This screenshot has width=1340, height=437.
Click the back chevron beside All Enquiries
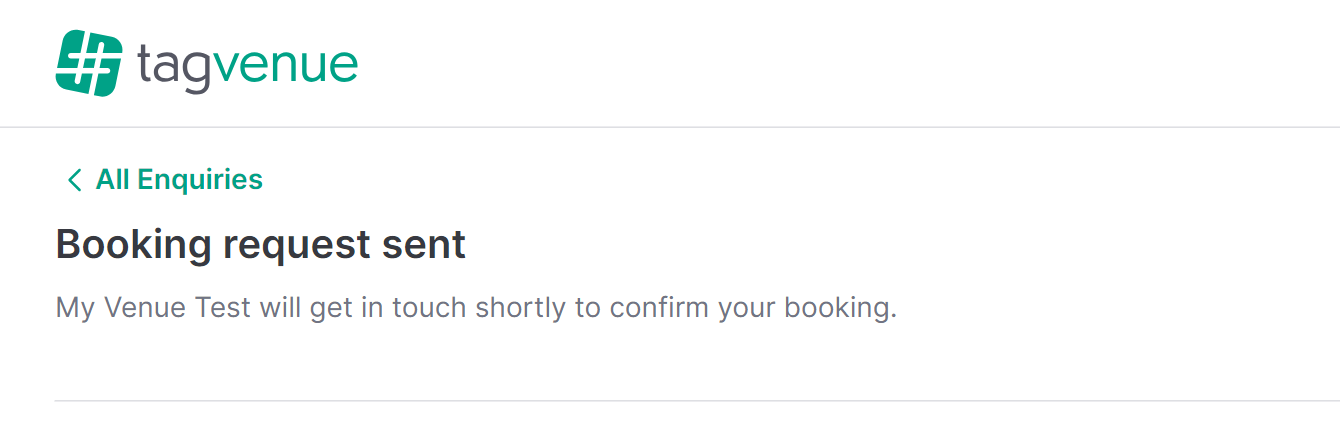(73, 180)
